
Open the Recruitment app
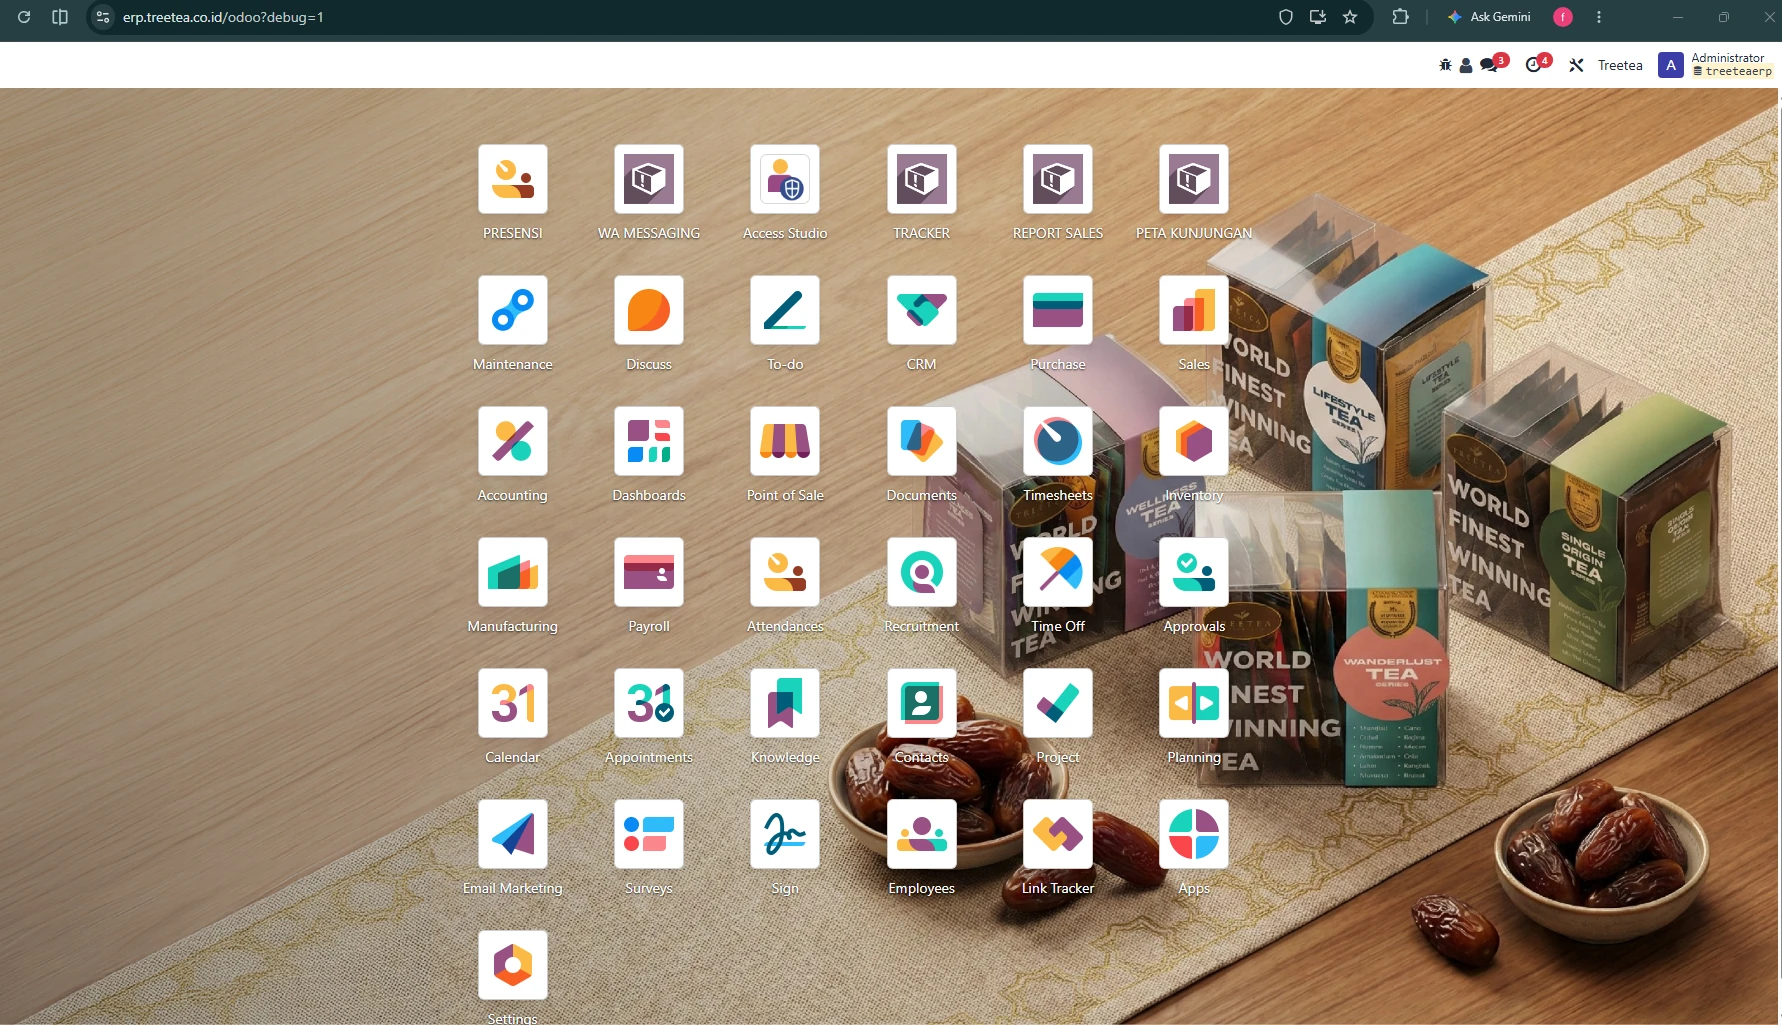(x=922, y=572)
